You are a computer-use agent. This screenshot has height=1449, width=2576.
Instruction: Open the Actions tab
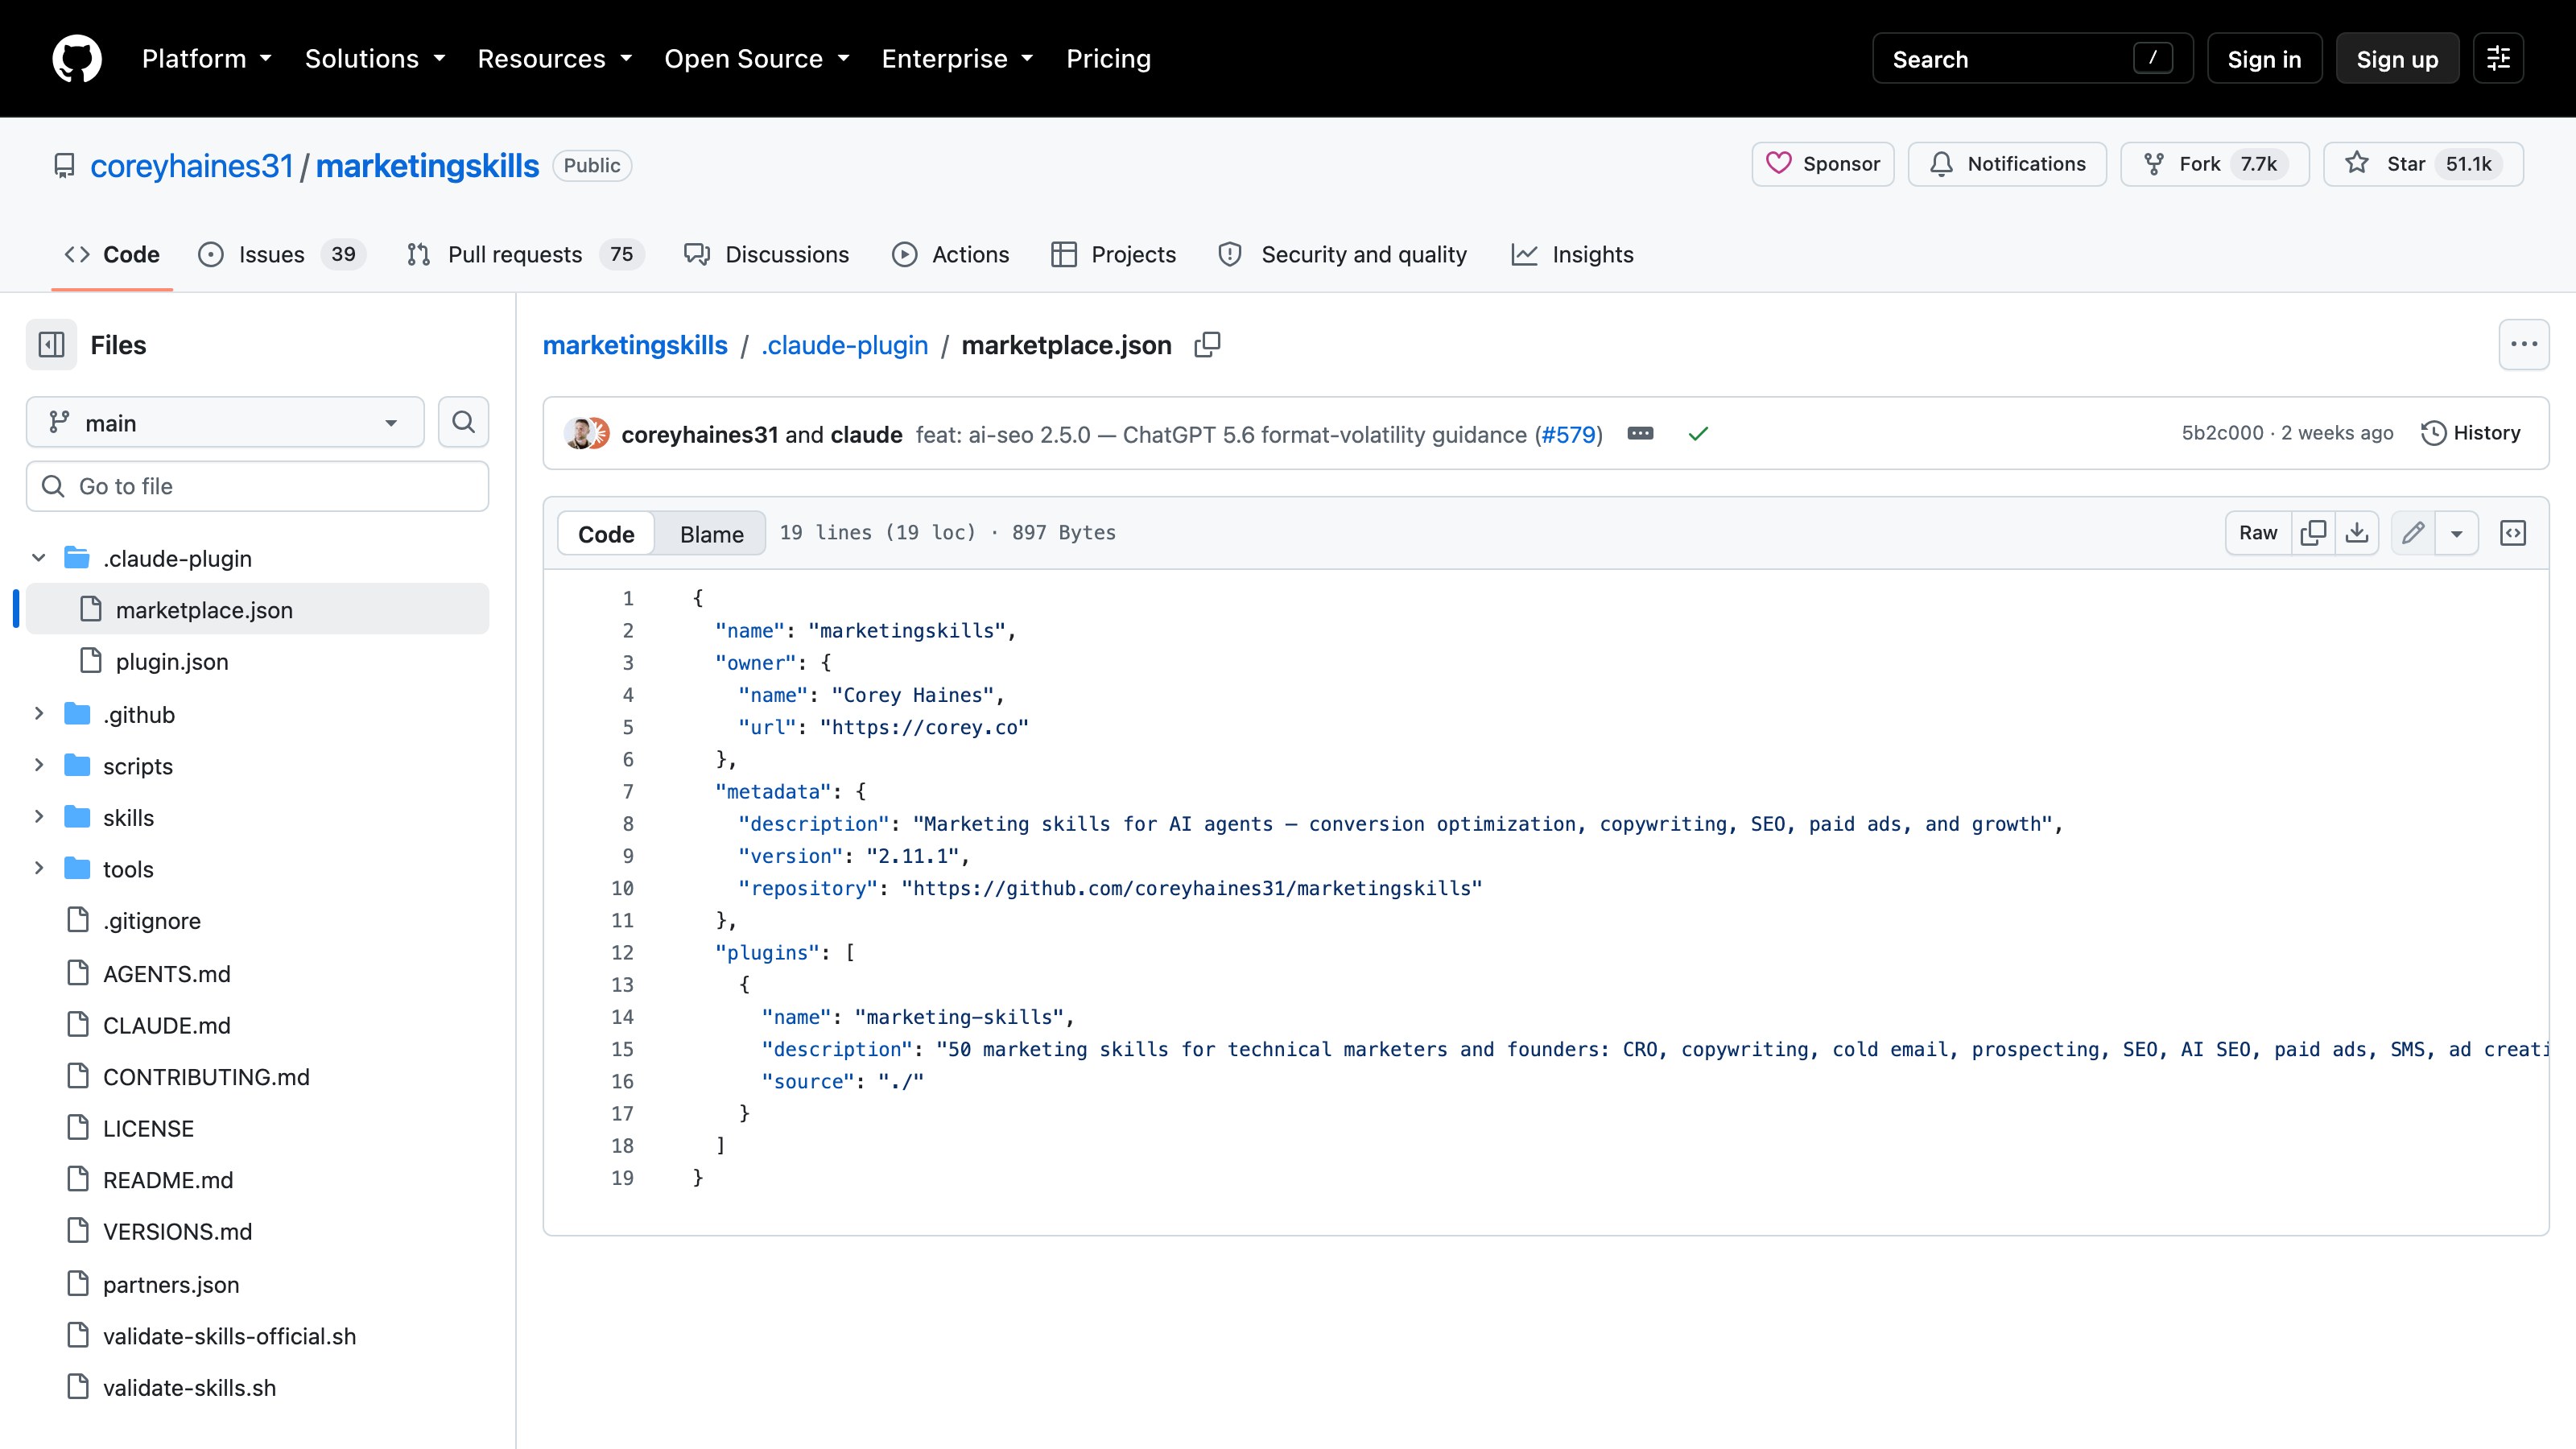(x=951, y=254)
